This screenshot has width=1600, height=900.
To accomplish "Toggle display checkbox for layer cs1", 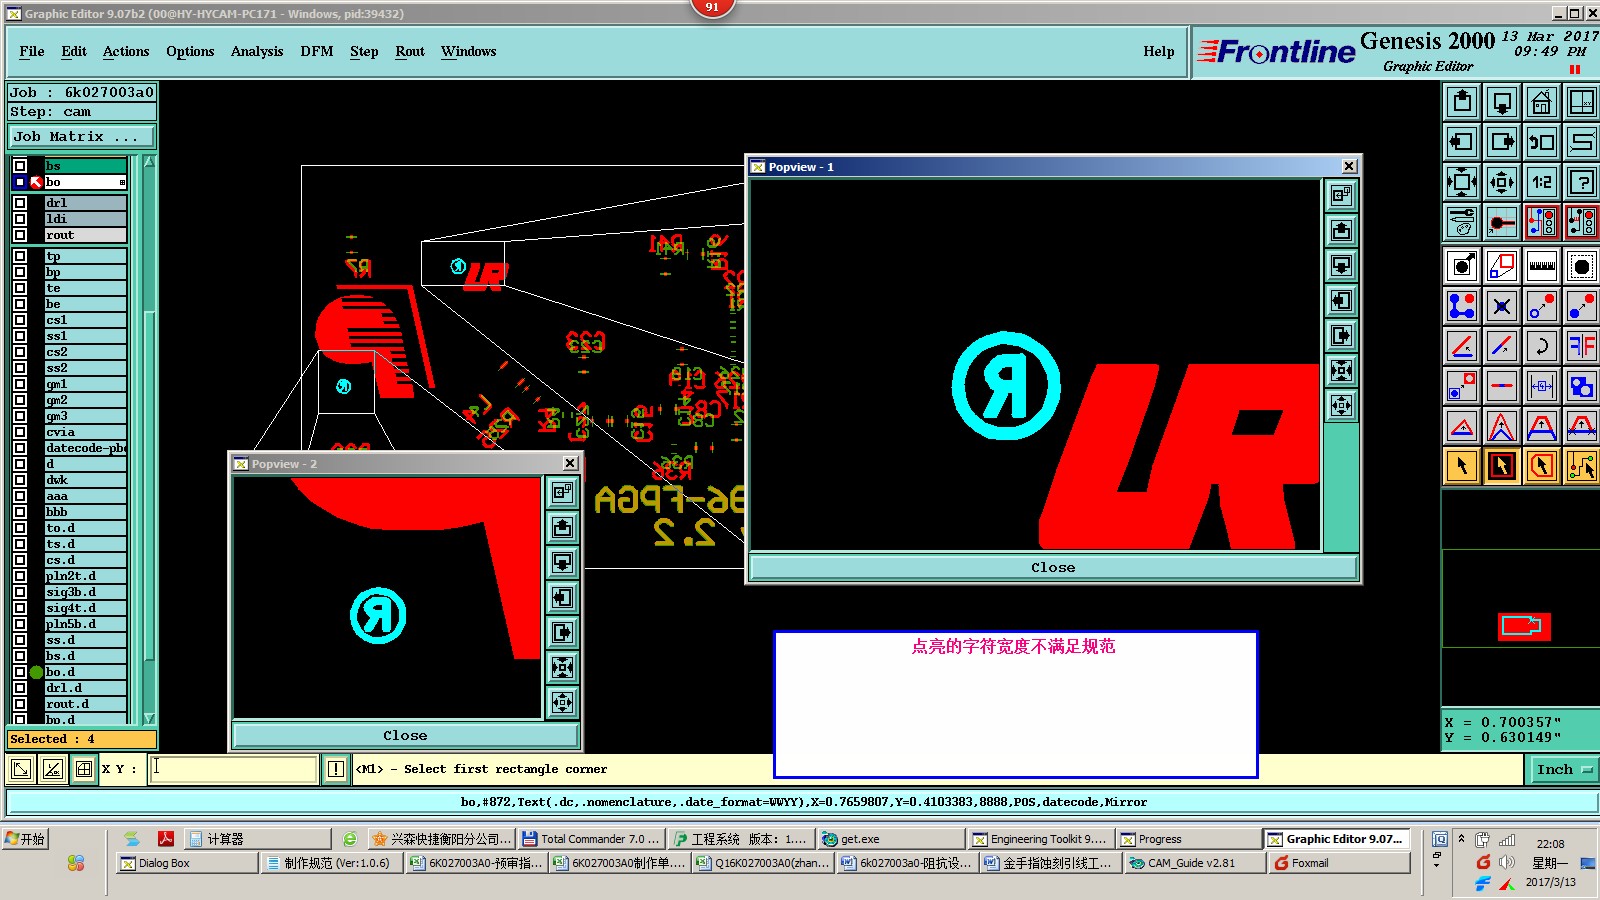I will click(20, 320).
